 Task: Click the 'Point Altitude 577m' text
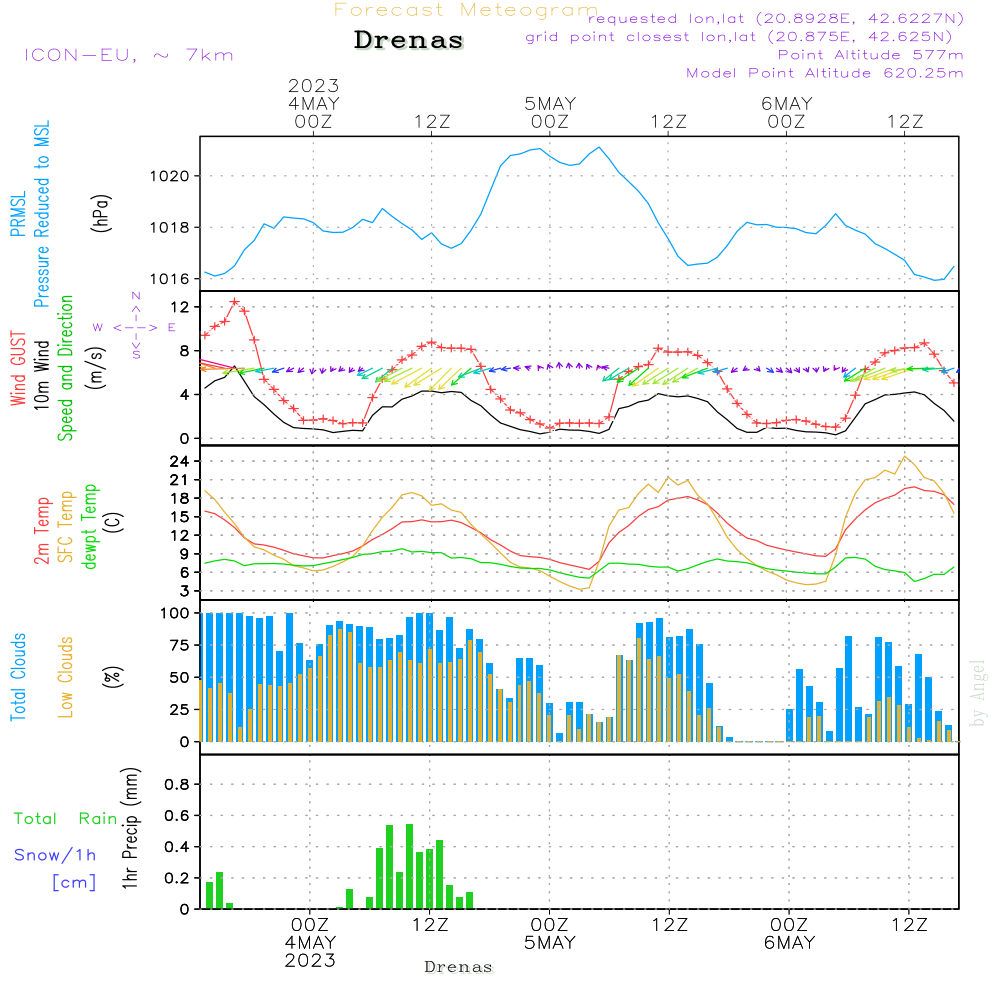(871, 55)
